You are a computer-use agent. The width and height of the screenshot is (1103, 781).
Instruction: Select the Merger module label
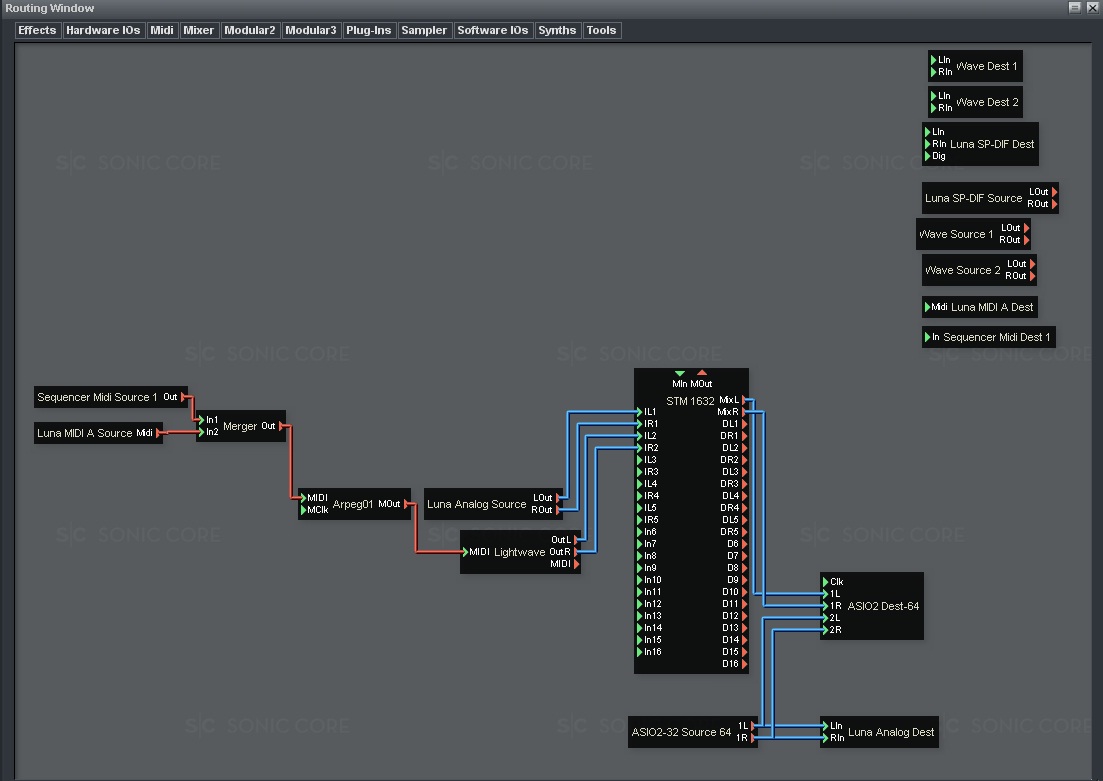coord(240,426)
